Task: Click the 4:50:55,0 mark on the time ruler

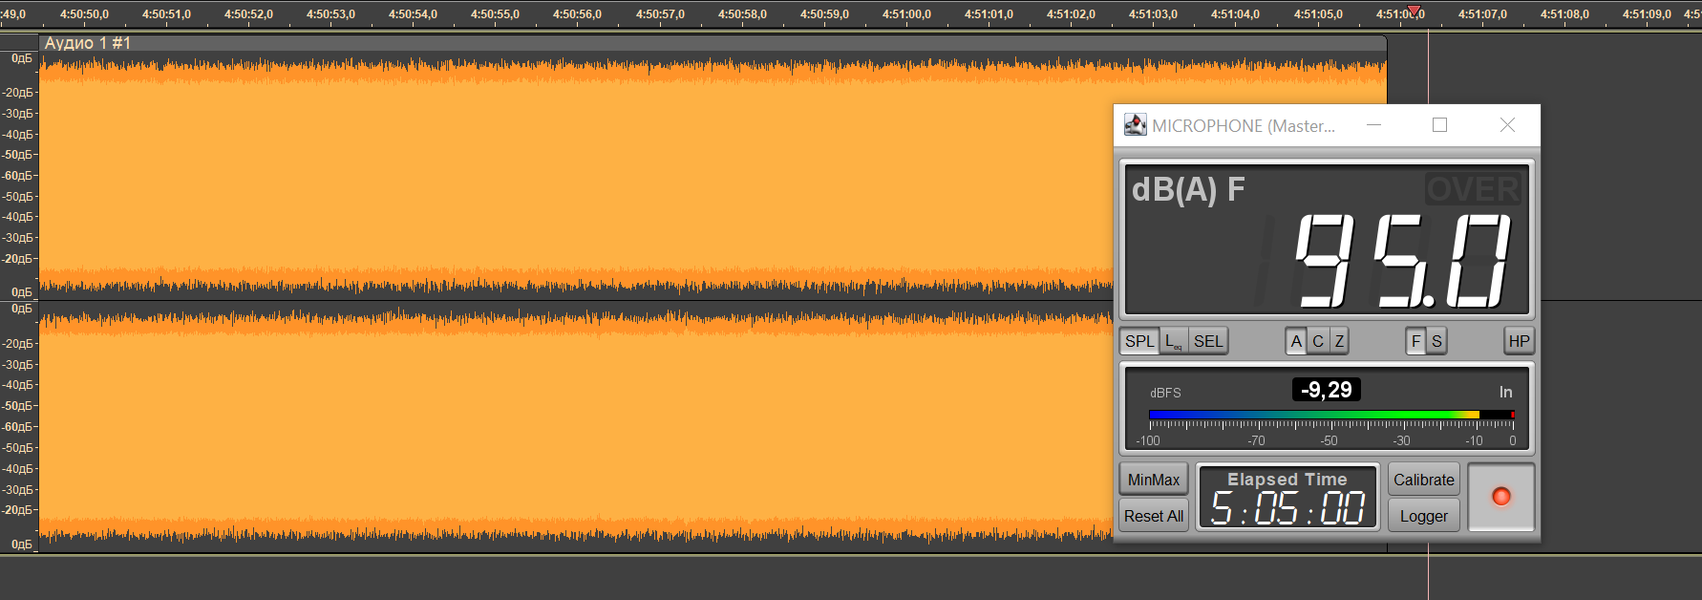Action: (495, 14)
